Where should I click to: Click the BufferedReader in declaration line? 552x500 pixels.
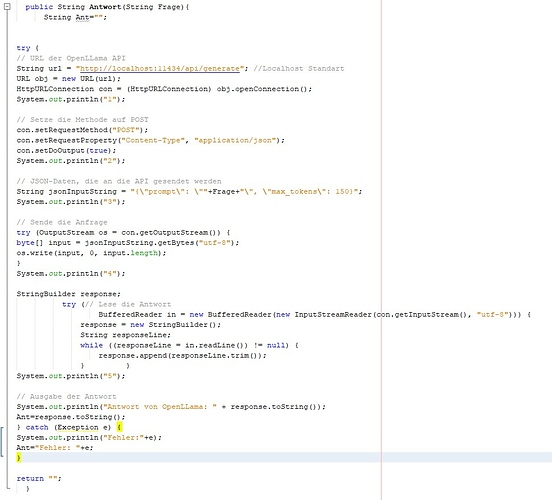click(x=314, y=314)
